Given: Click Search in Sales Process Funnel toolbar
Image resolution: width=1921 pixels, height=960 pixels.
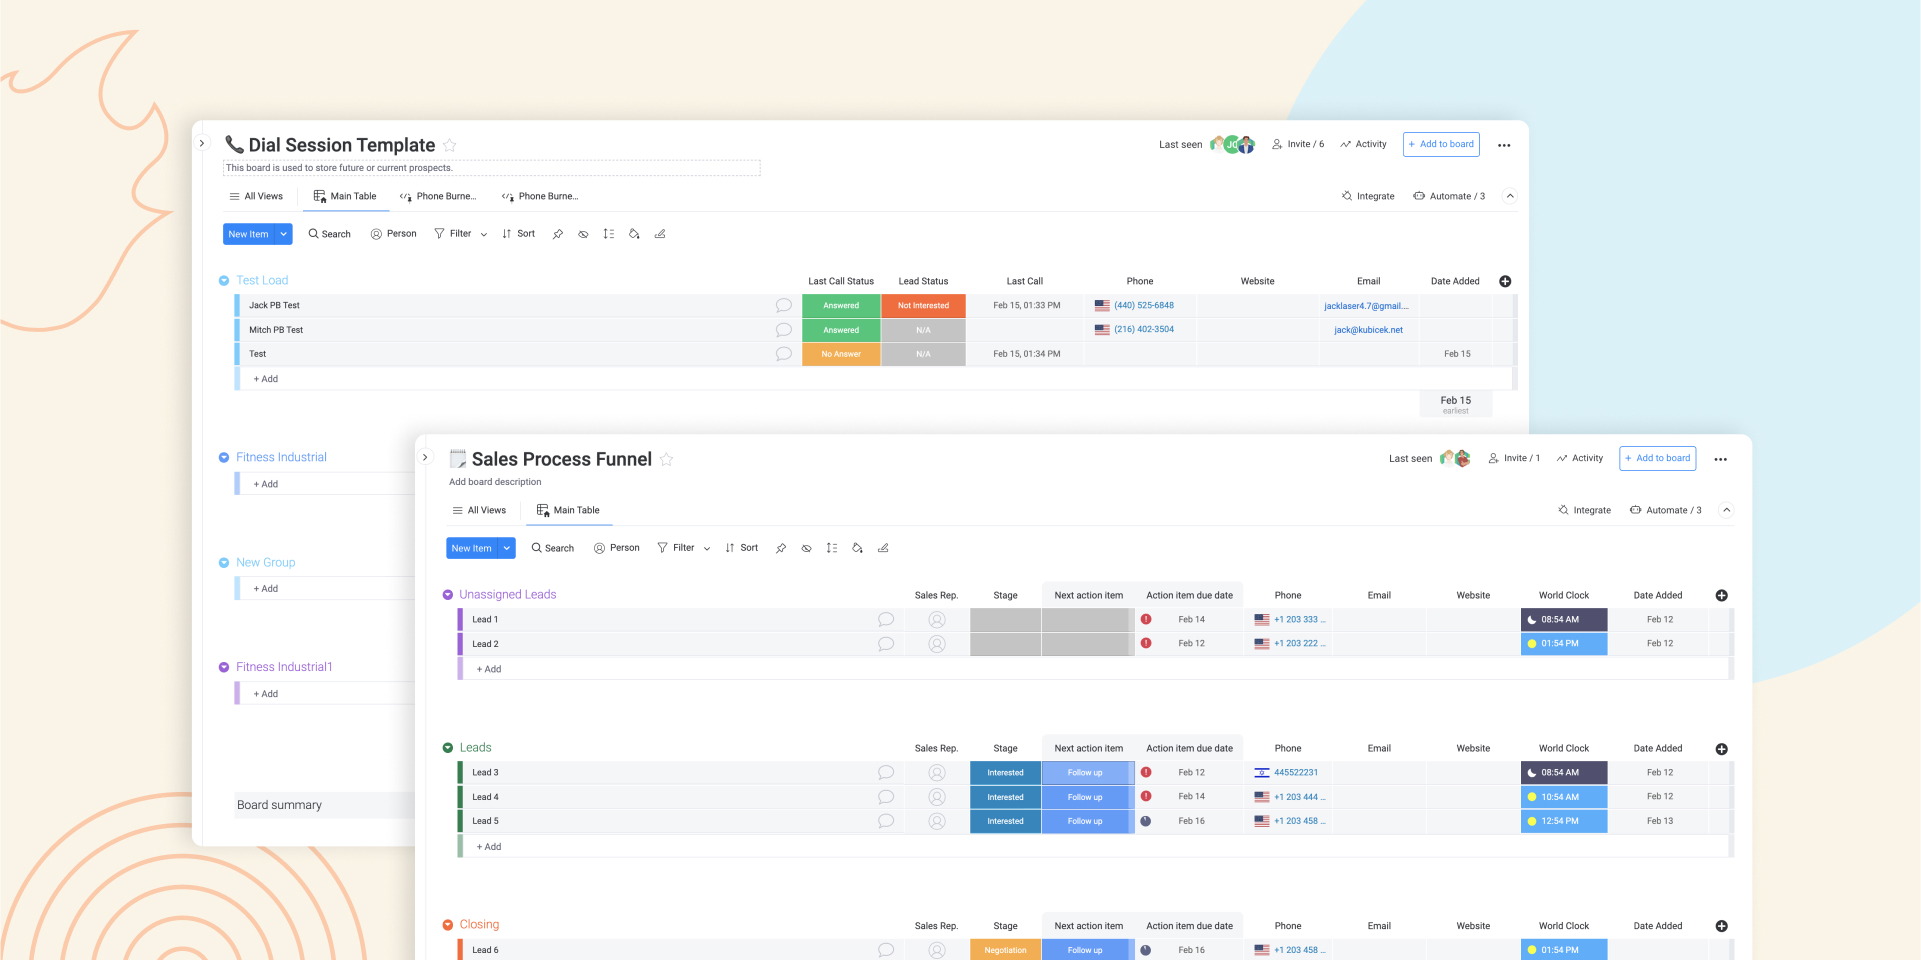Looking at the screenshot, I should coord(553,548).
